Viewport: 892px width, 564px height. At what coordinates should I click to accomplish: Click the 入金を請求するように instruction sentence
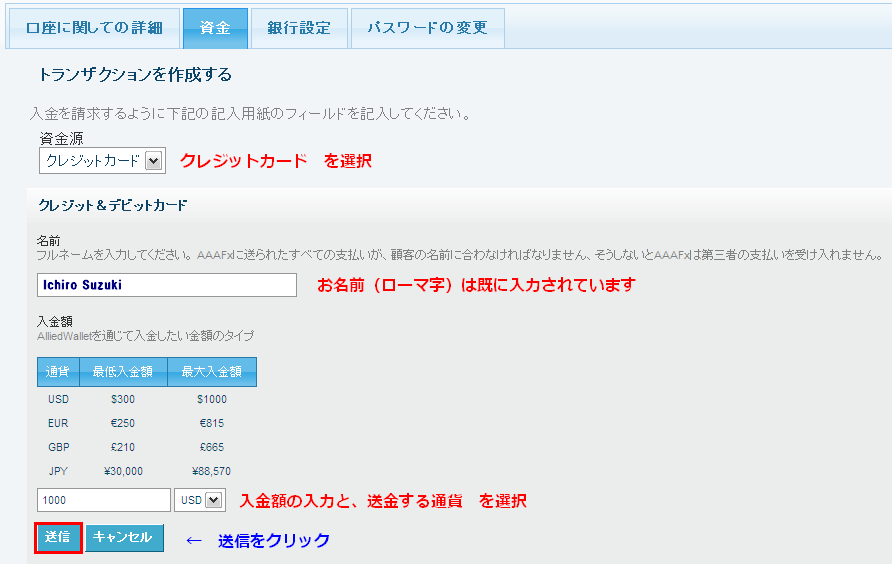click(251, 114)
